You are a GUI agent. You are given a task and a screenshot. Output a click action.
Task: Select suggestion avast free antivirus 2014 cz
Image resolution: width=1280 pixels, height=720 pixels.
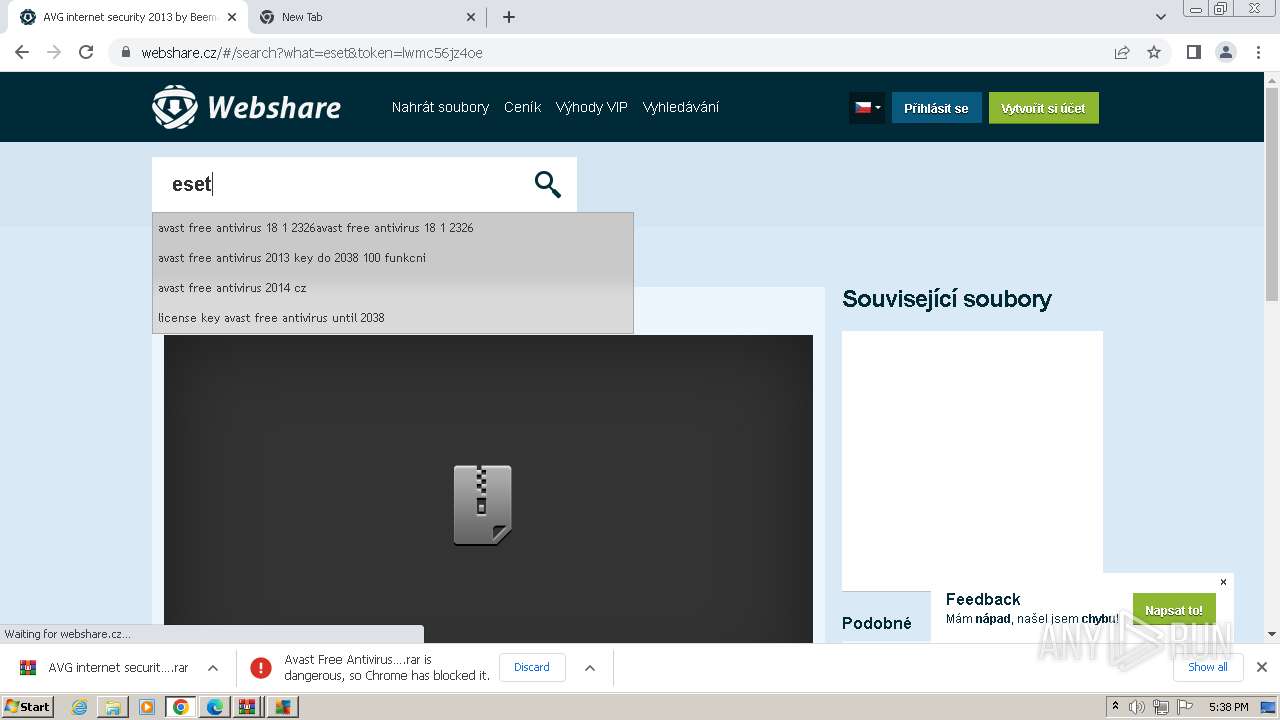pyautogui.click(x=392, y=288)
